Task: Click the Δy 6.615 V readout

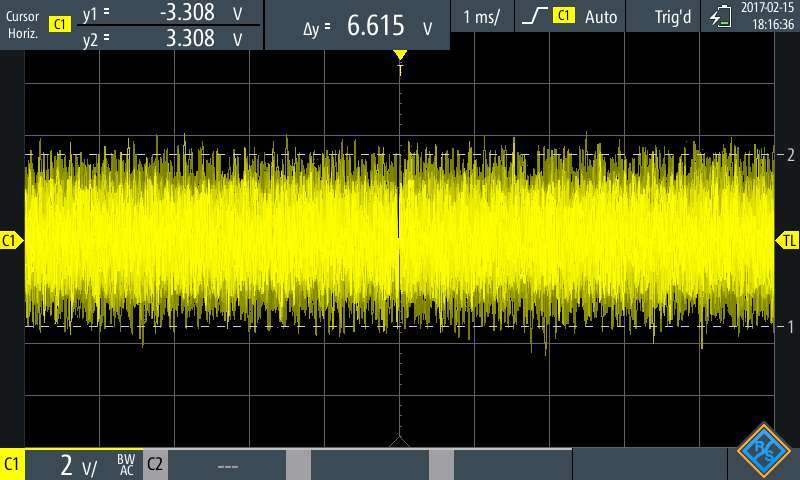Action: click(367, 26)
